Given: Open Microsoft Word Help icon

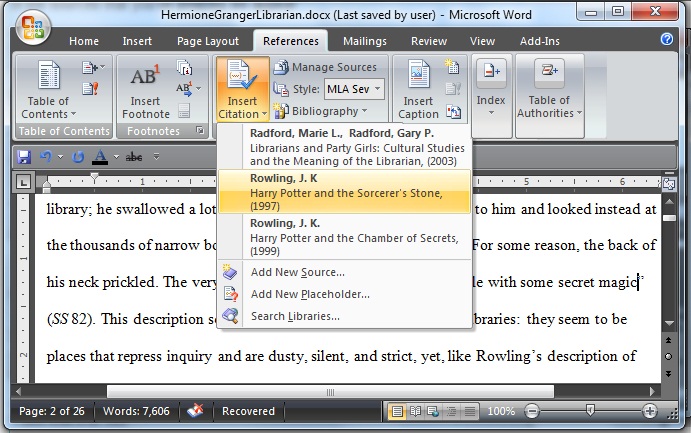Looking at the screenshot, I should [x=667, y=40].
